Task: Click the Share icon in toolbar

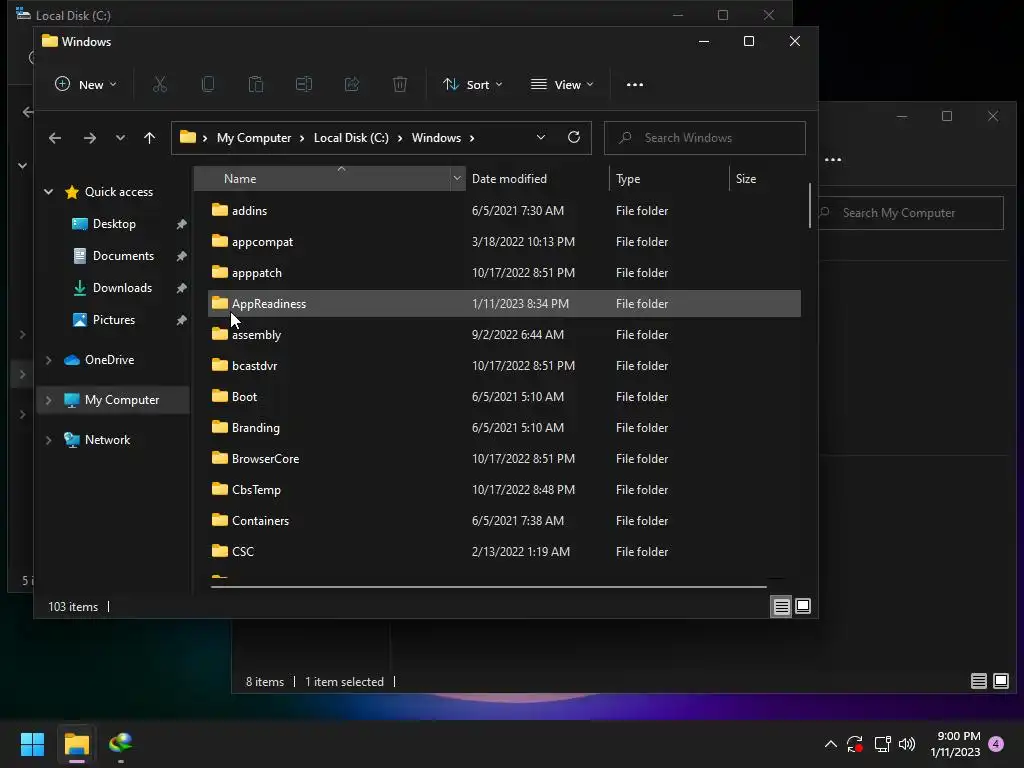Action: [x=352, y=84]
